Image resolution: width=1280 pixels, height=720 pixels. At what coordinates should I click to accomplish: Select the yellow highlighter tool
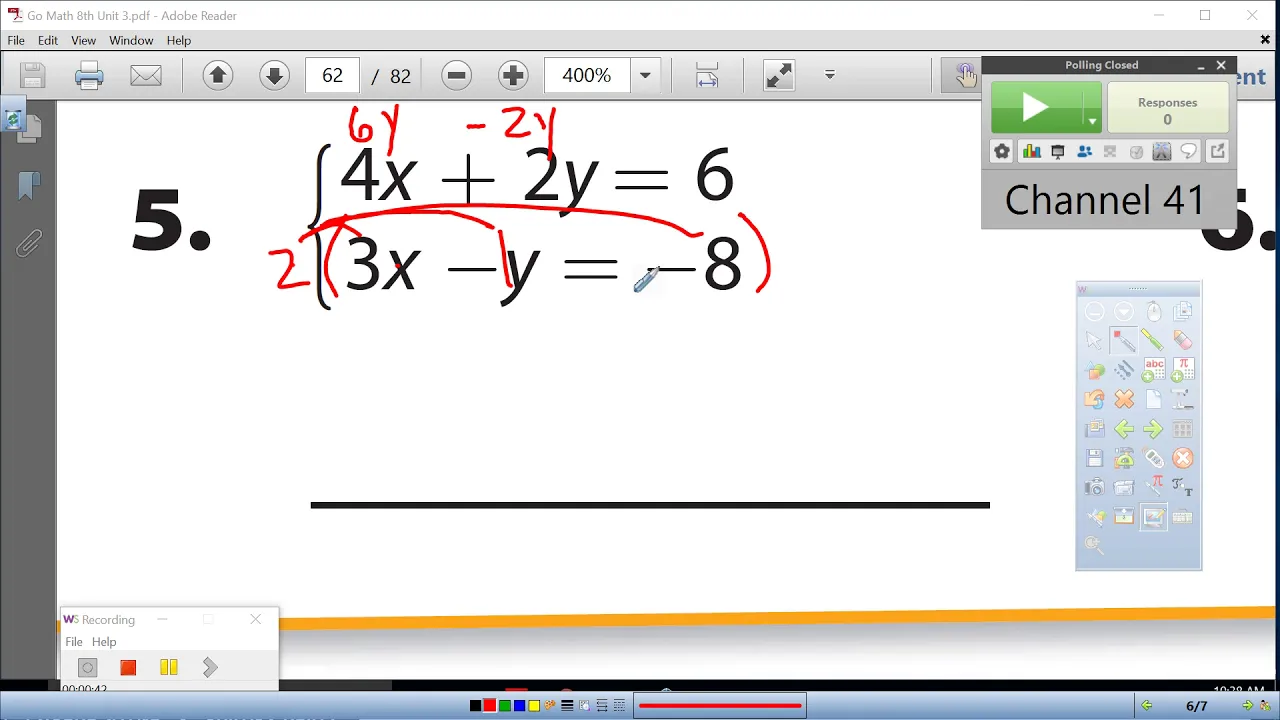[1153, 341]
